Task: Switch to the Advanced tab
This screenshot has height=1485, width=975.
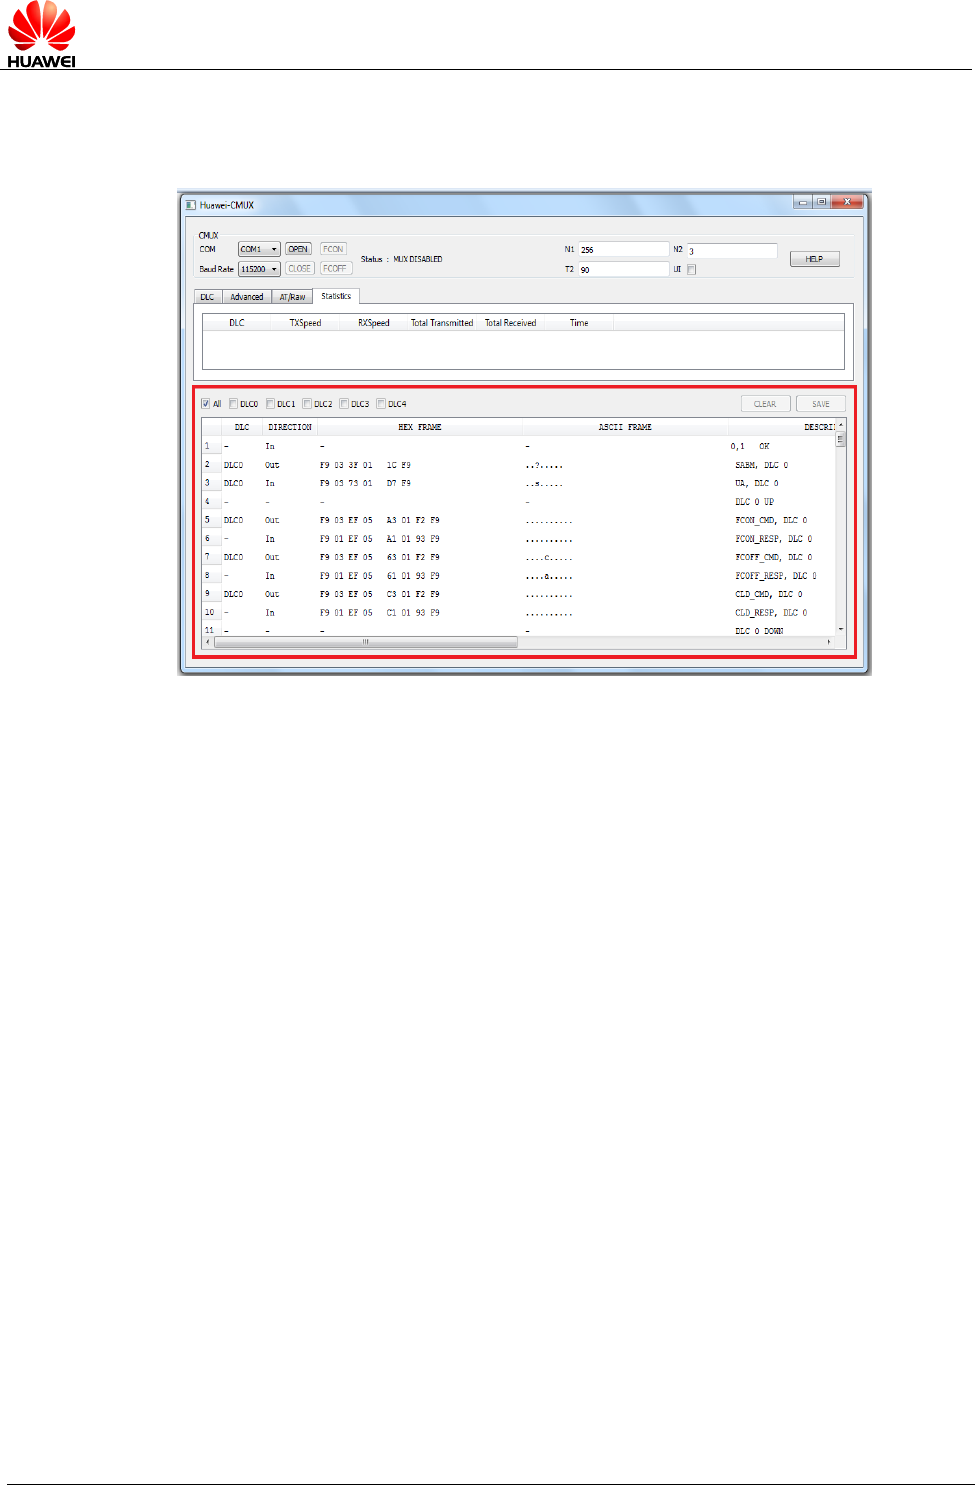Action: (246, 297)
